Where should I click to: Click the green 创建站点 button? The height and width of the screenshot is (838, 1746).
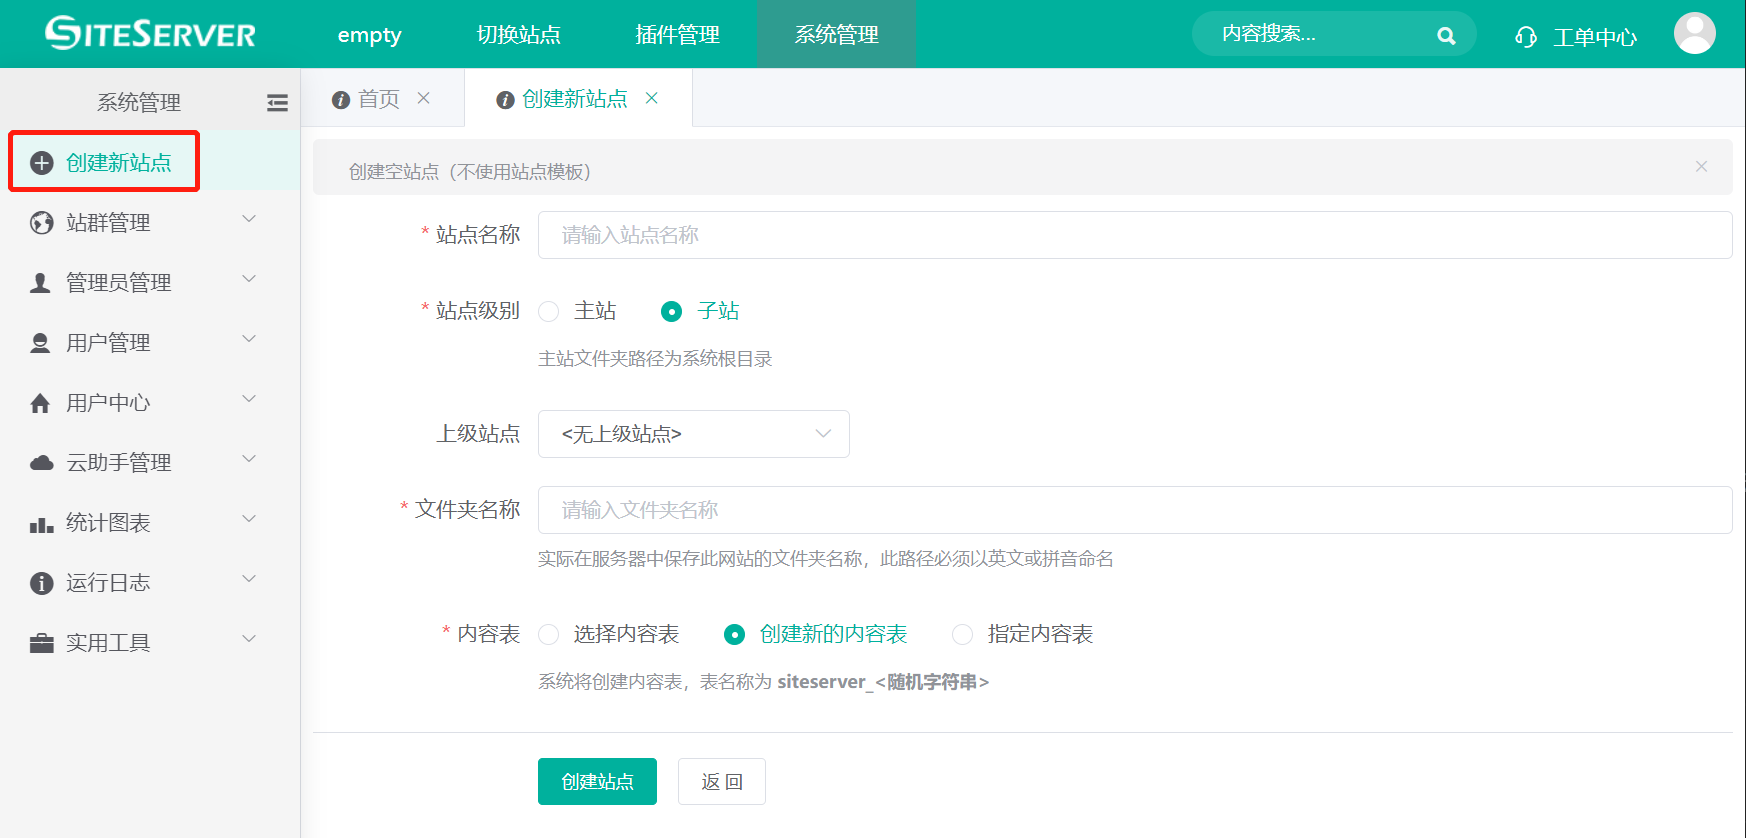click(x=597, y=782)
